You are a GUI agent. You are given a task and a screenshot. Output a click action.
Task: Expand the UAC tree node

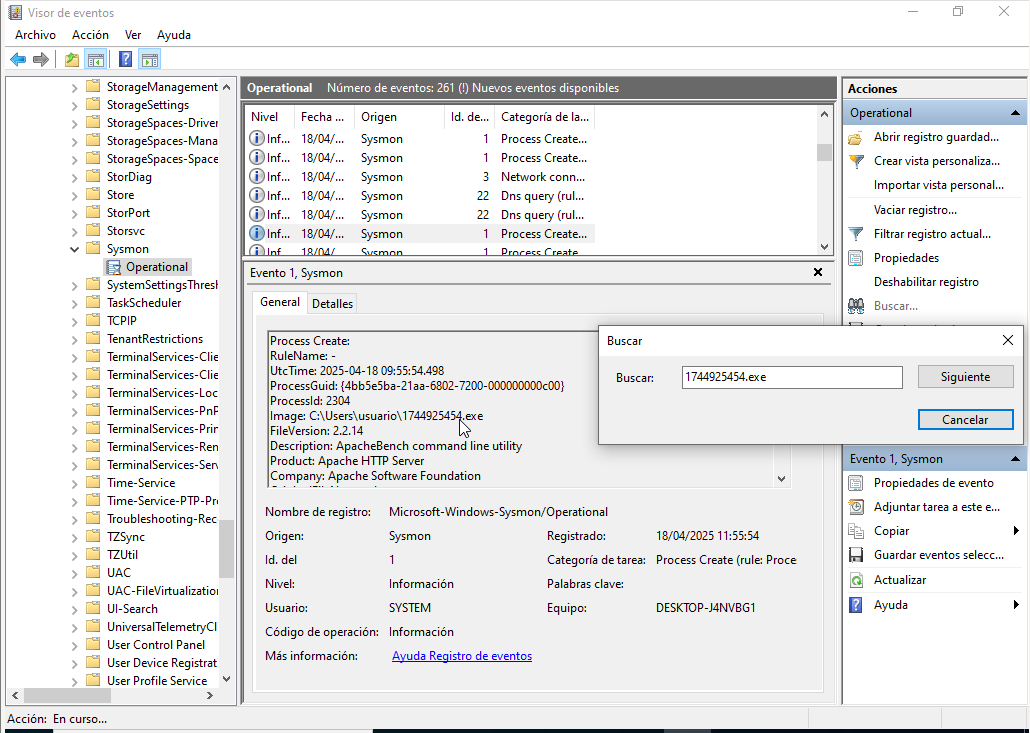point(74,573)
